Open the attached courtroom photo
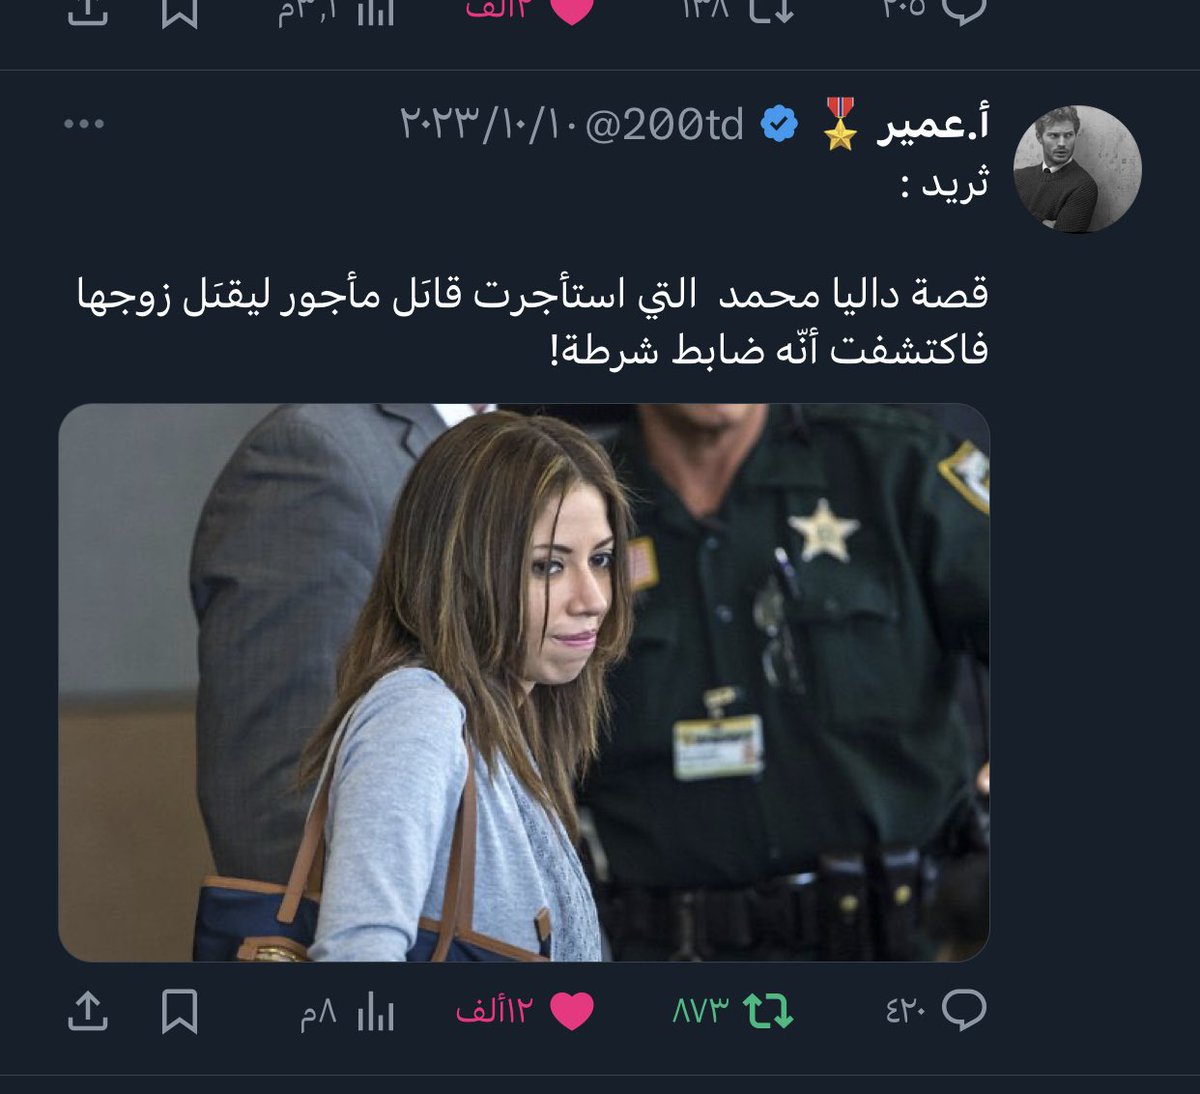The height and width of the screenshot is (1094, 1200). 524,682
